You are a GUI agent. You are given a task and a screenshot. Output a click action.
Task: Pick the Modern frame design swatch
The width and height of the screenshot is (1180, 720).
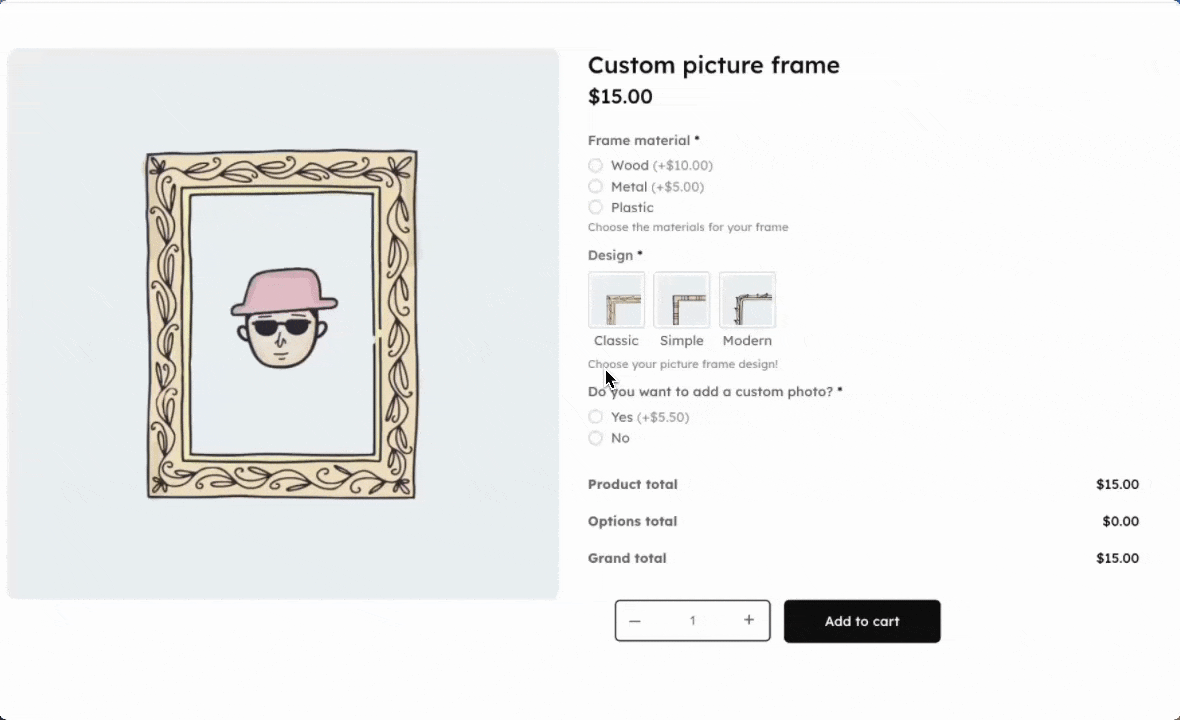pyautogui.click(x=747, y=300)
